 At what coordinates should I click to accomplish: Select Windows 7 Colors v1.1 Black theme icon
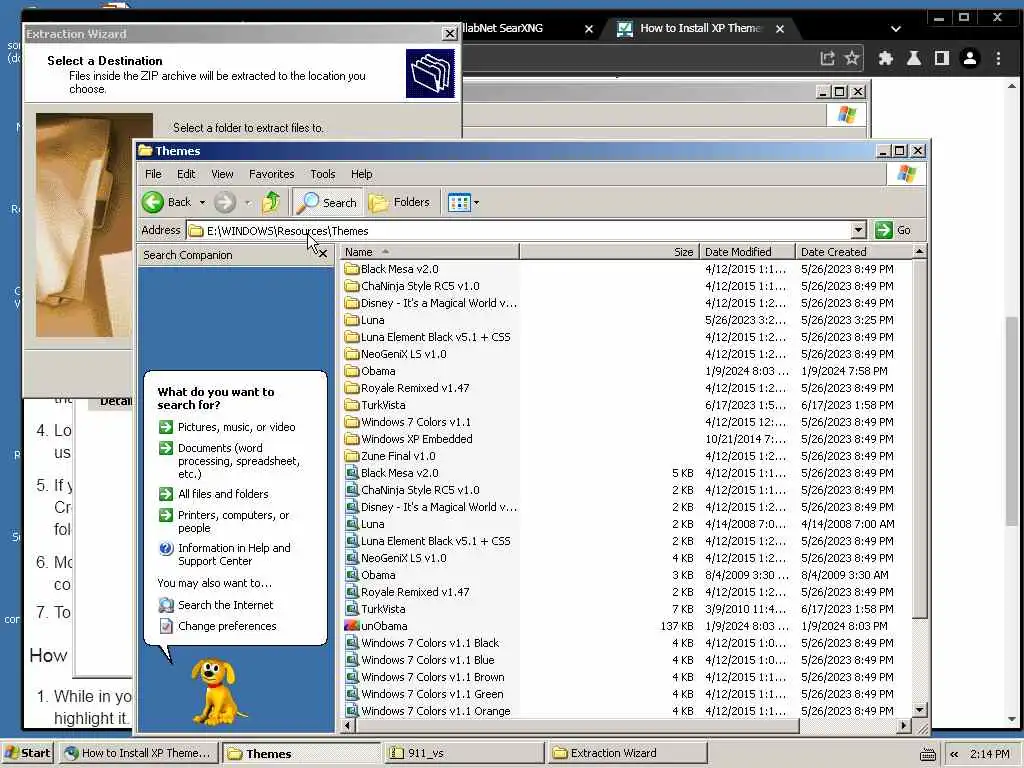coord(352,643)
